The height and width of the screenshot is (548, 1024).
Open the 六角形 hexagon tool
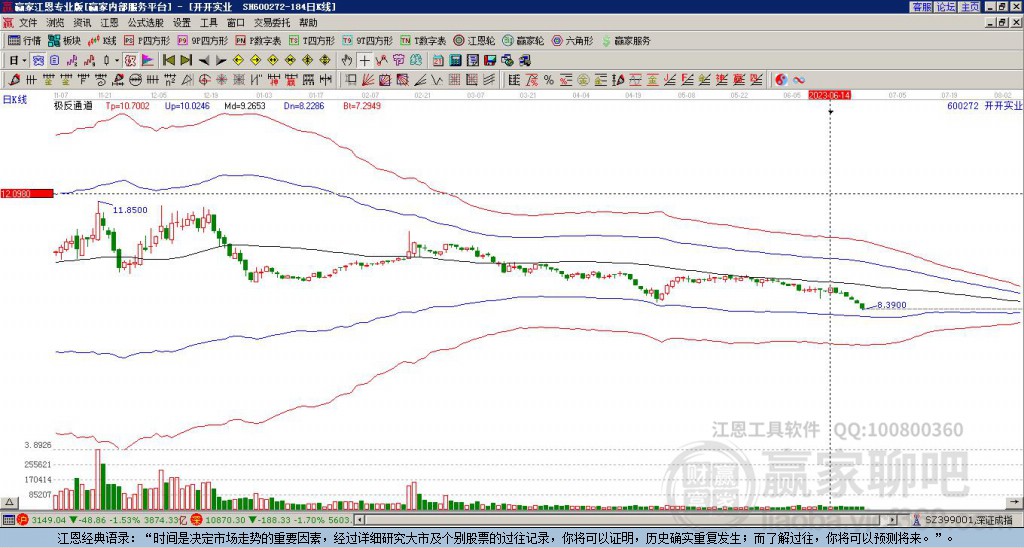pyautogui.click(x=573, y=40)
